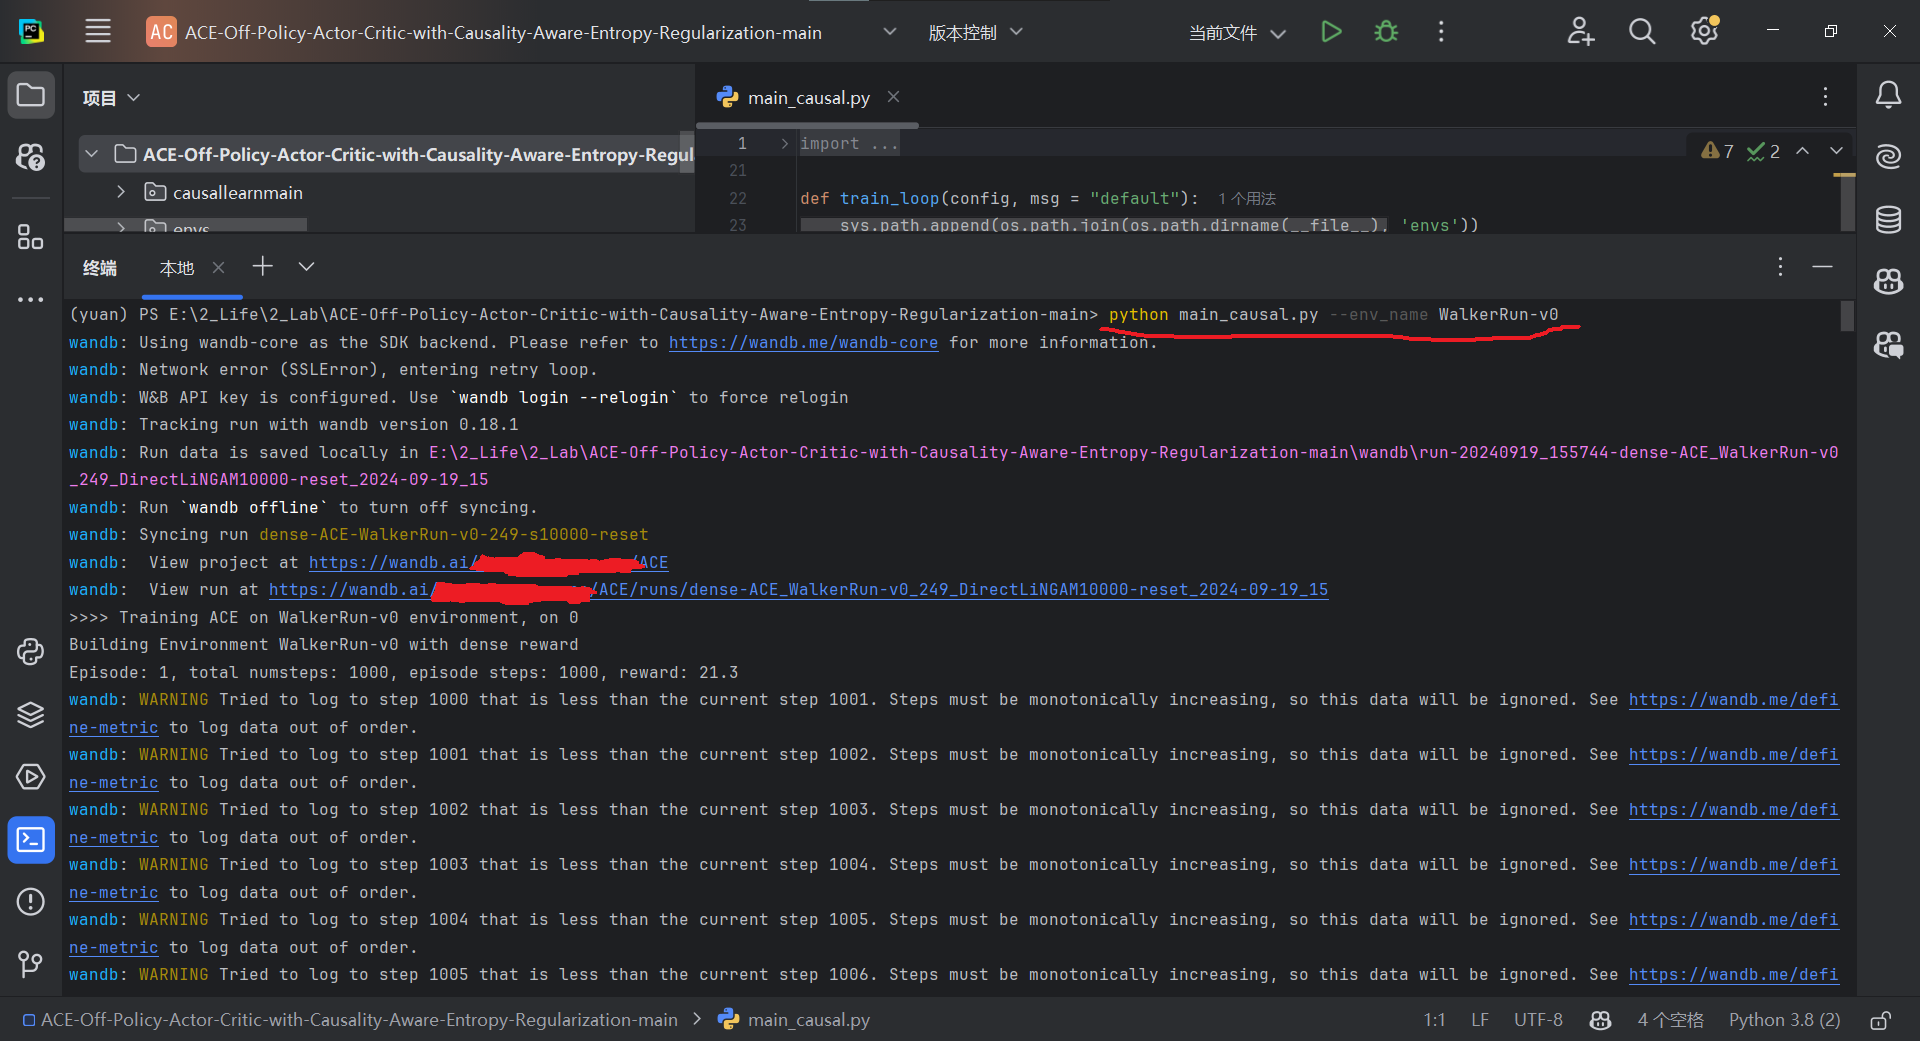
Task: Change LF line separator
Action: click(1480, 1020)
